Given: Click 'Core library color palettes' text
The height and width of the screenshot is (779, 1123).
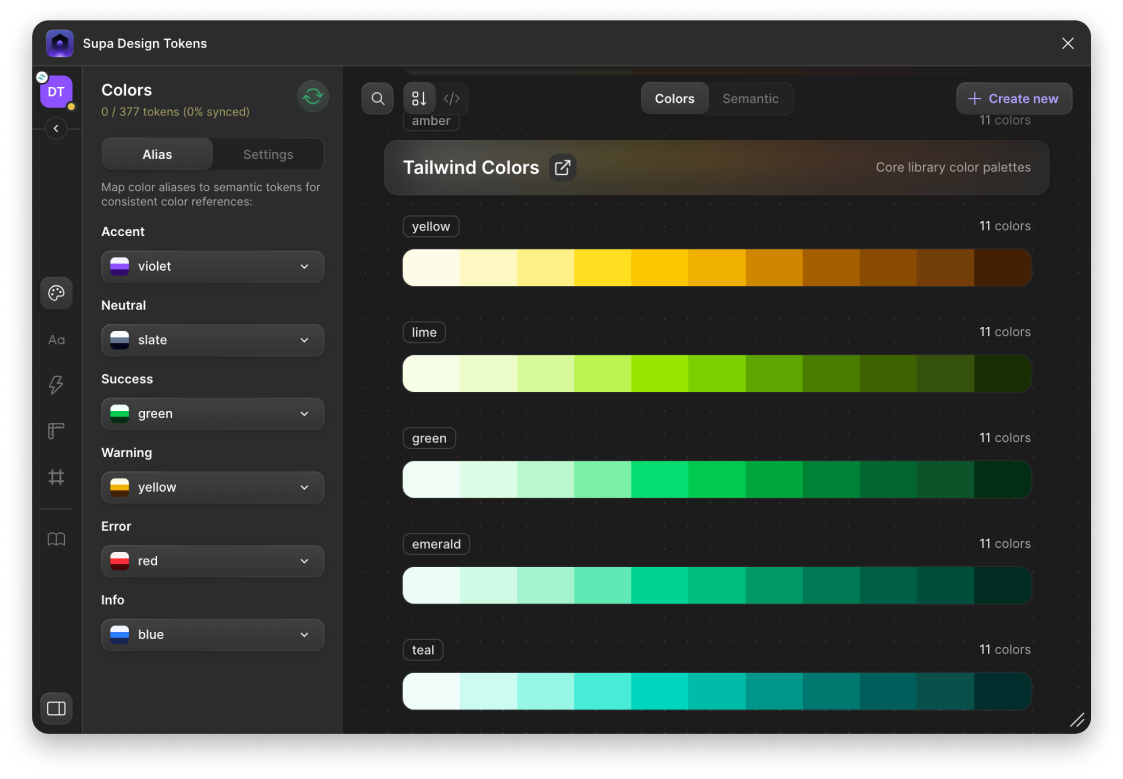Looking at the screenshot, I should [953, 168].
